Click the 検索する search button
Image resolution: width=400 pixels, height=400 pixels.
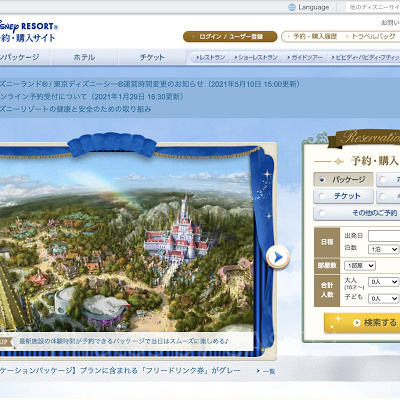tap(362, 323)
